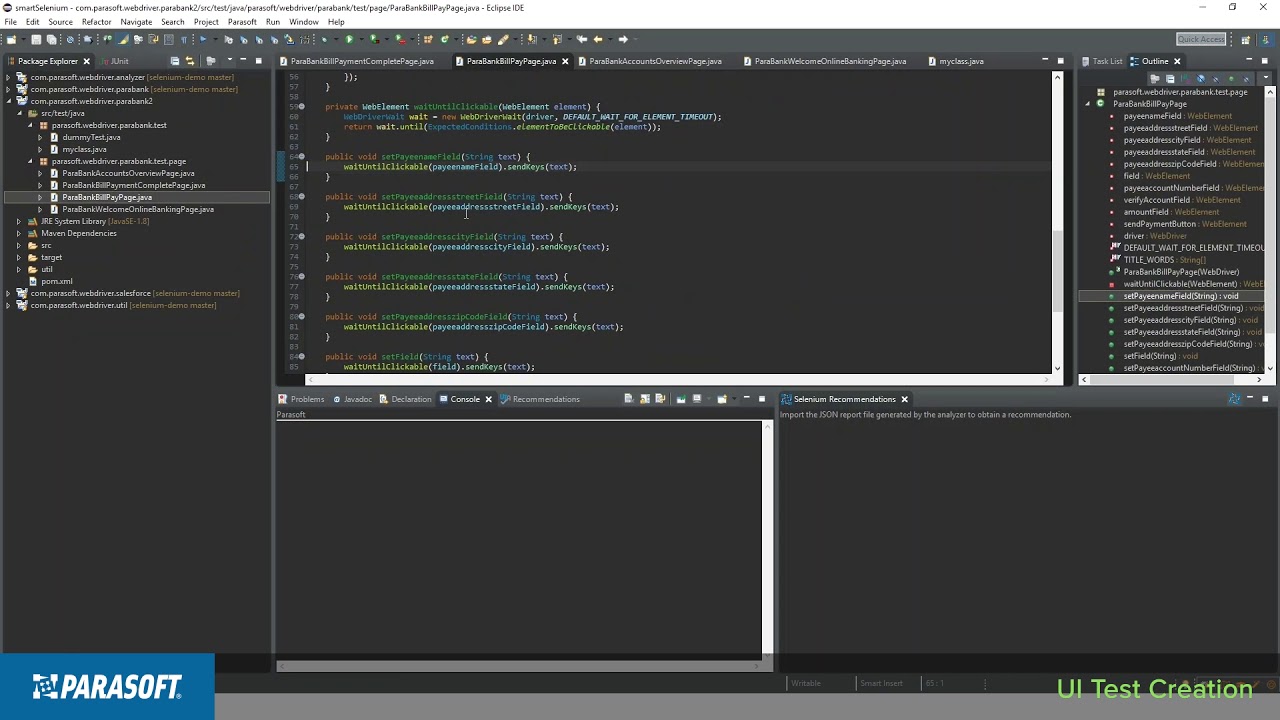Collapse ParaBankBillPayPage class in Outline
The image size is (1280, 720).
pos(1089,104)
